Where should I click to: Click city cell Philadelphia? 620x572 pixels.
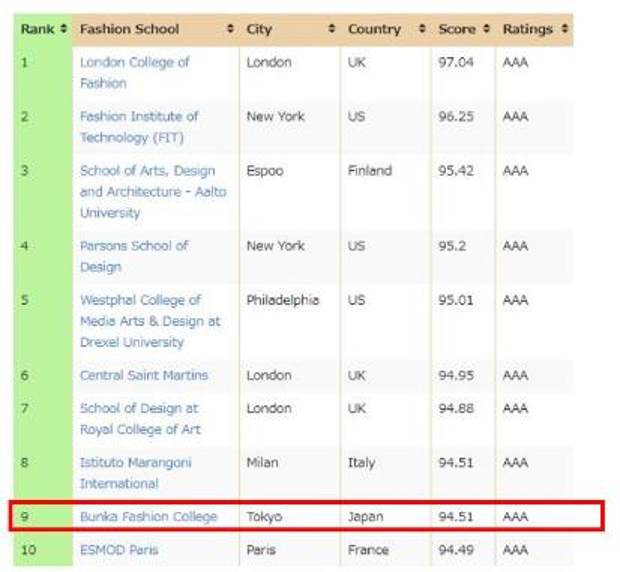point(283,300)
